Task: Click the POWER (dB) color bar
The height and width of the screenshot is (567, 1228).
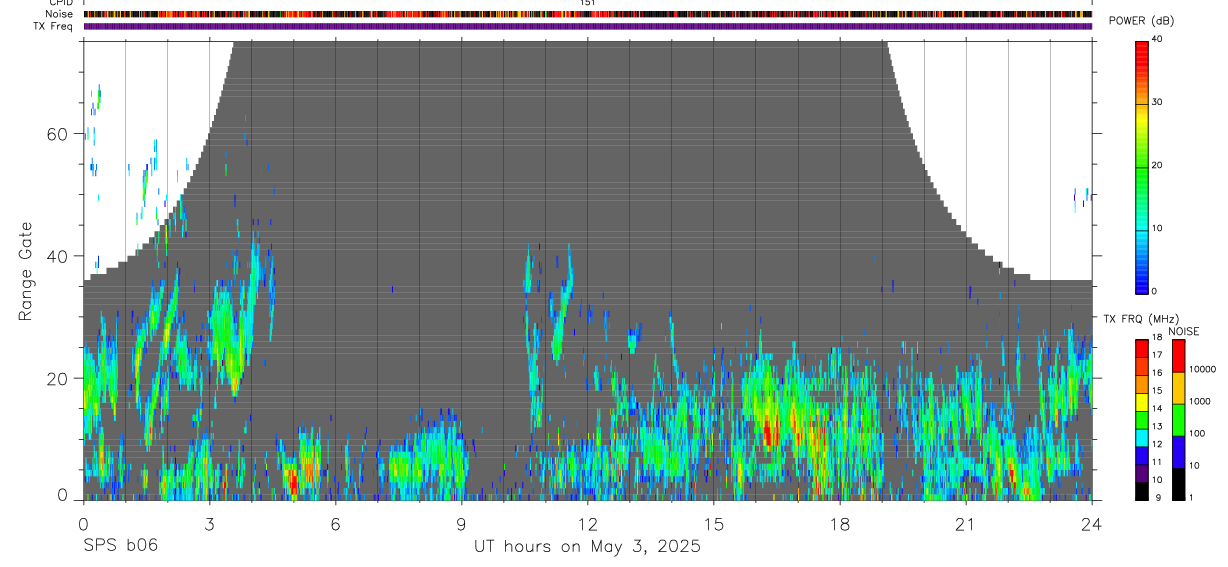Action: (1142, 166)
